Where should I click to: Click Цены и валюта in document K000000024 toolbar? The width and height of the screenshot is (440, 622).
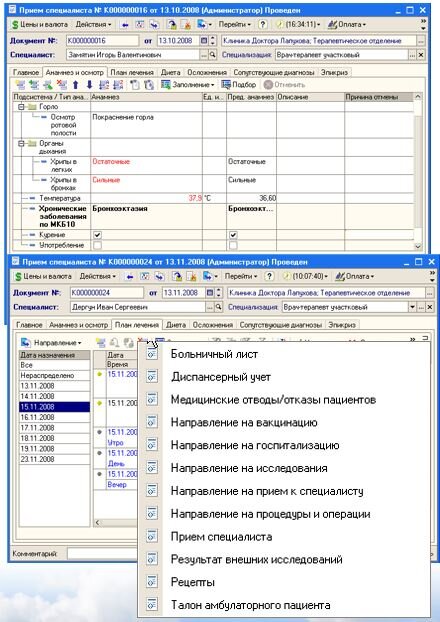pos(43,276)
